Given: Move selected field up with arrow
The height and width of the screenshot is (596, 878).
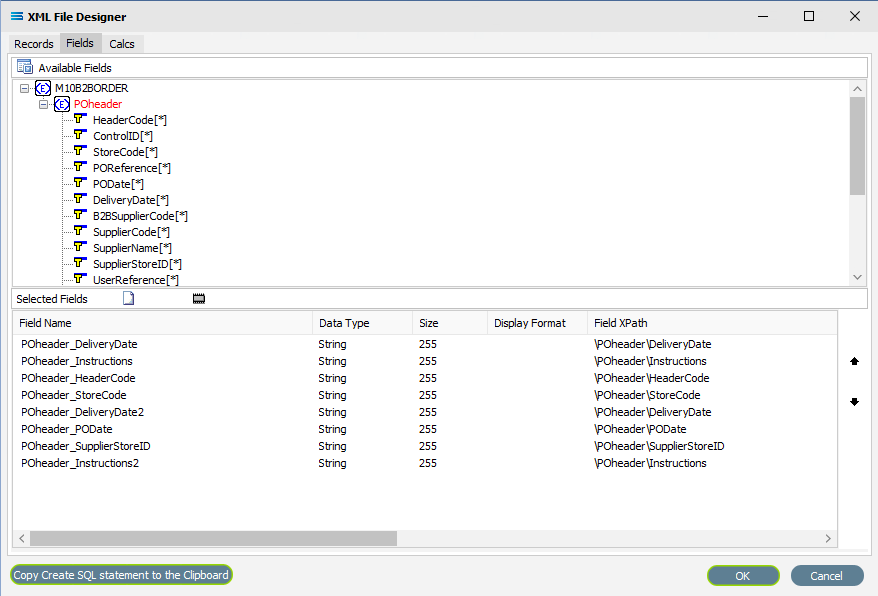Looking at the screenshot, I should pos(854,361).
